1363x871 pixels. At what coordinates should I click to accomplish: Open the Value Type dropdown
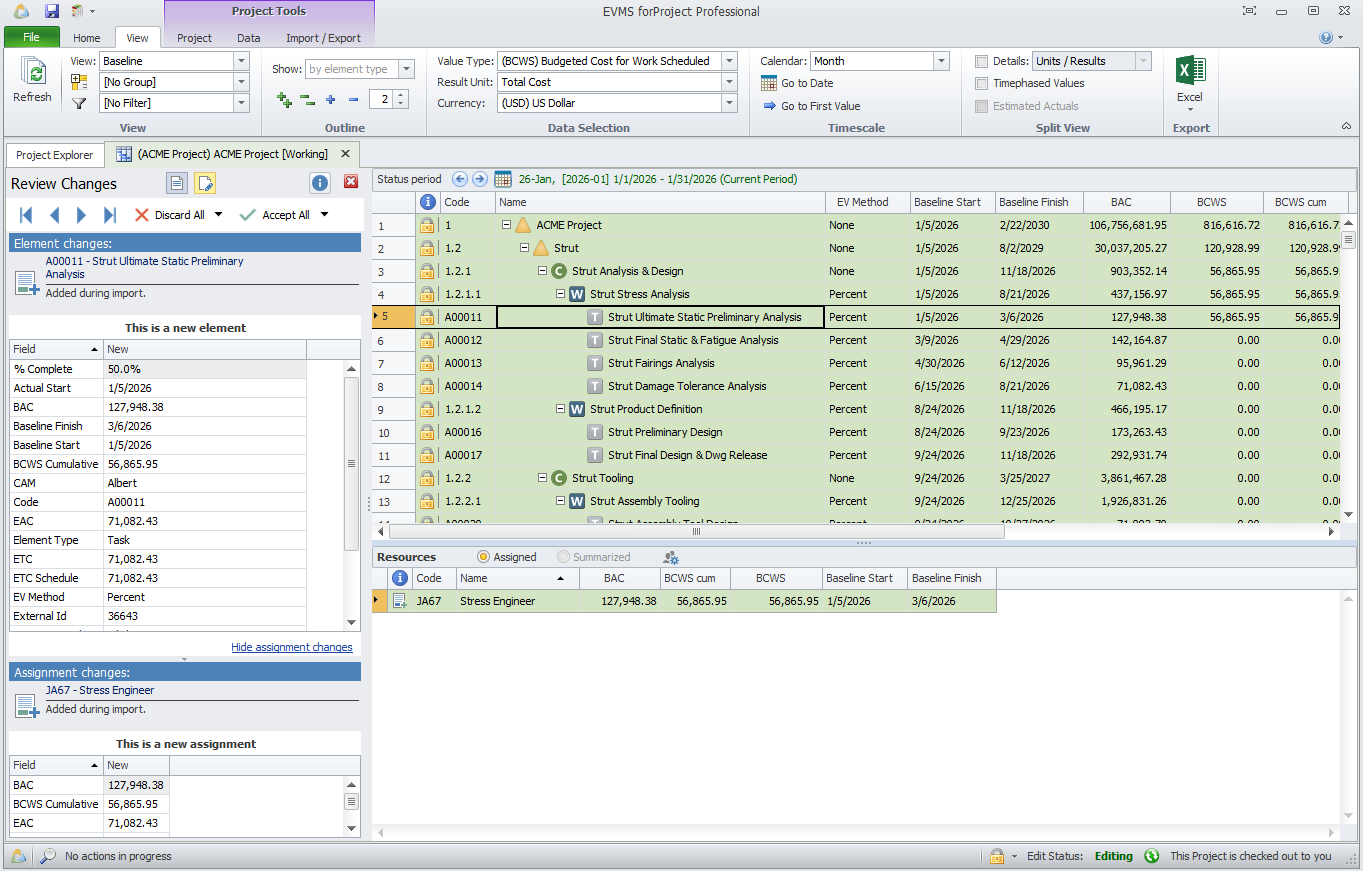729,61
